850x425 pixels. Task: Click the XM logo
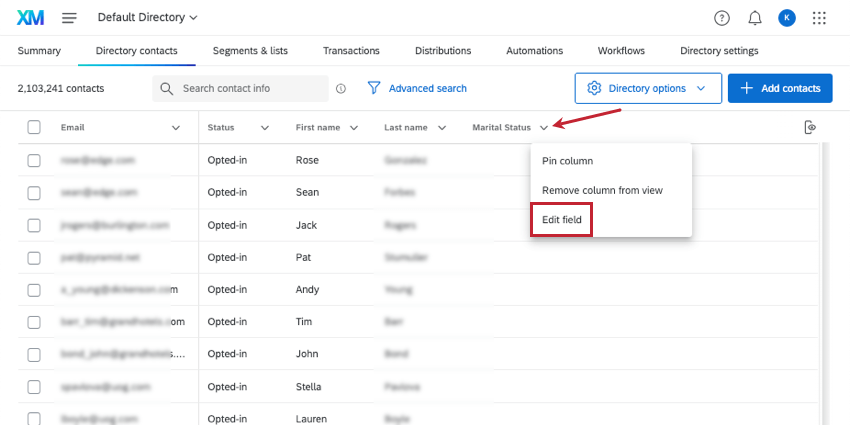[x=30, y=18]
